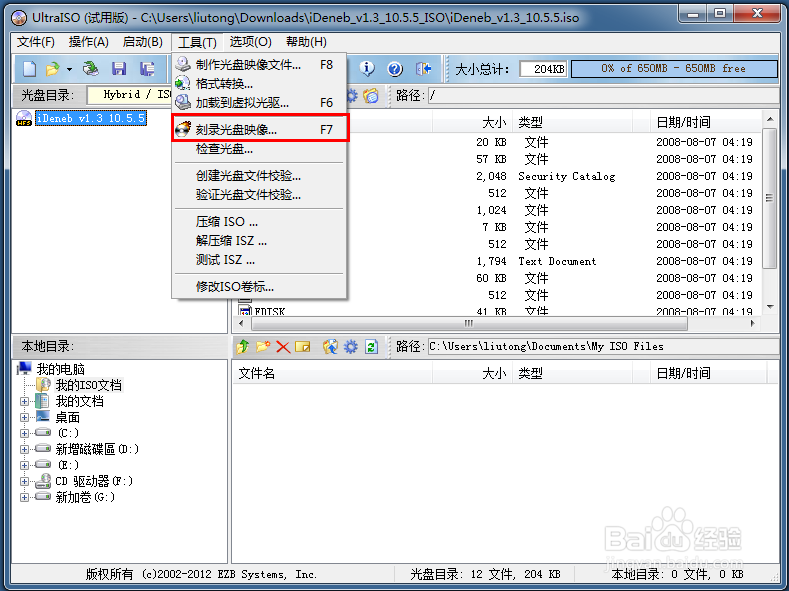Expand the (E:) drive node
The width and height of the screenshot is (789, 591).
[x=24, y=465]
